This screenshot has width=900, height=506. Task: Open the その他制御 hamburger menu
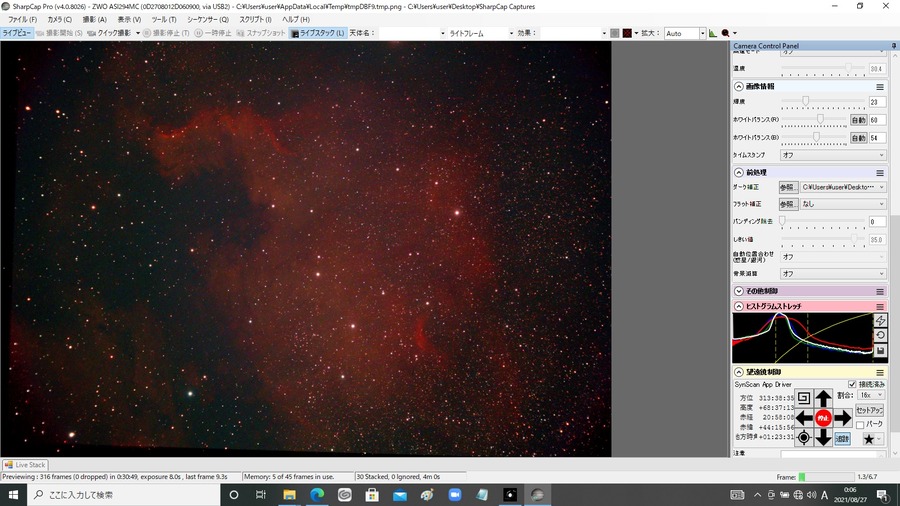pos(880,291)
